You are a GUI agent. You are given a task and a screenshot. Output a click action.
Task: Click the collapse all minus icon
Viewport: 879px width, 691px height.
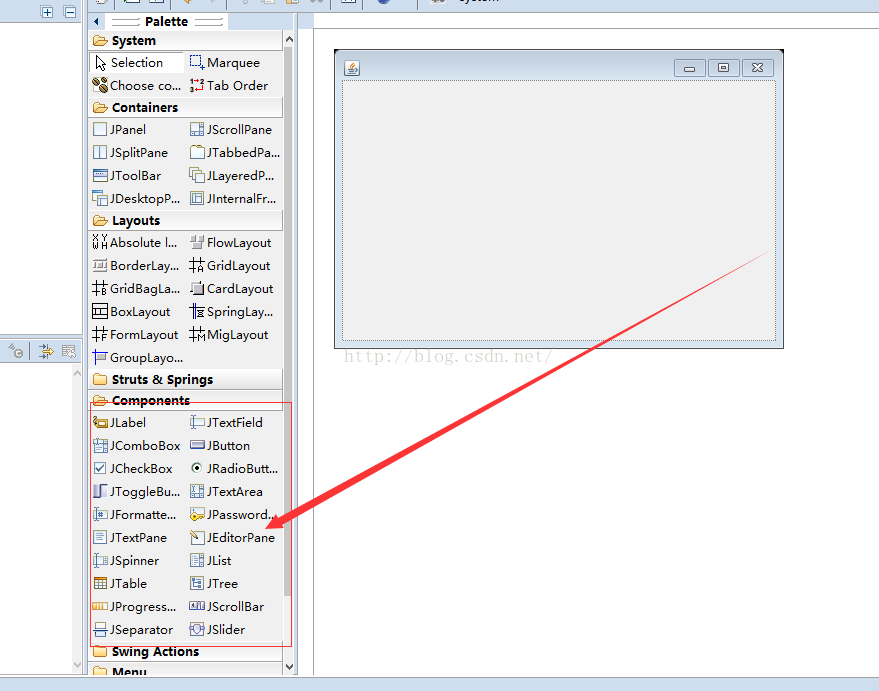click(70, 12)
